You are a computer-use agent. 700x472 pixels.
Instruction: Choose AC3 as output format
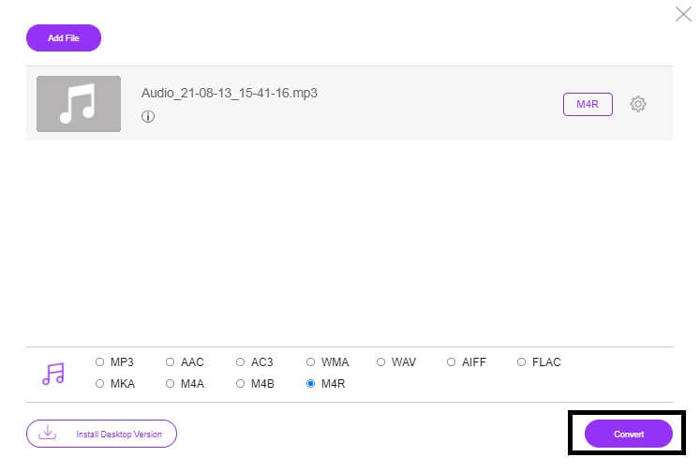pos(240,362)
